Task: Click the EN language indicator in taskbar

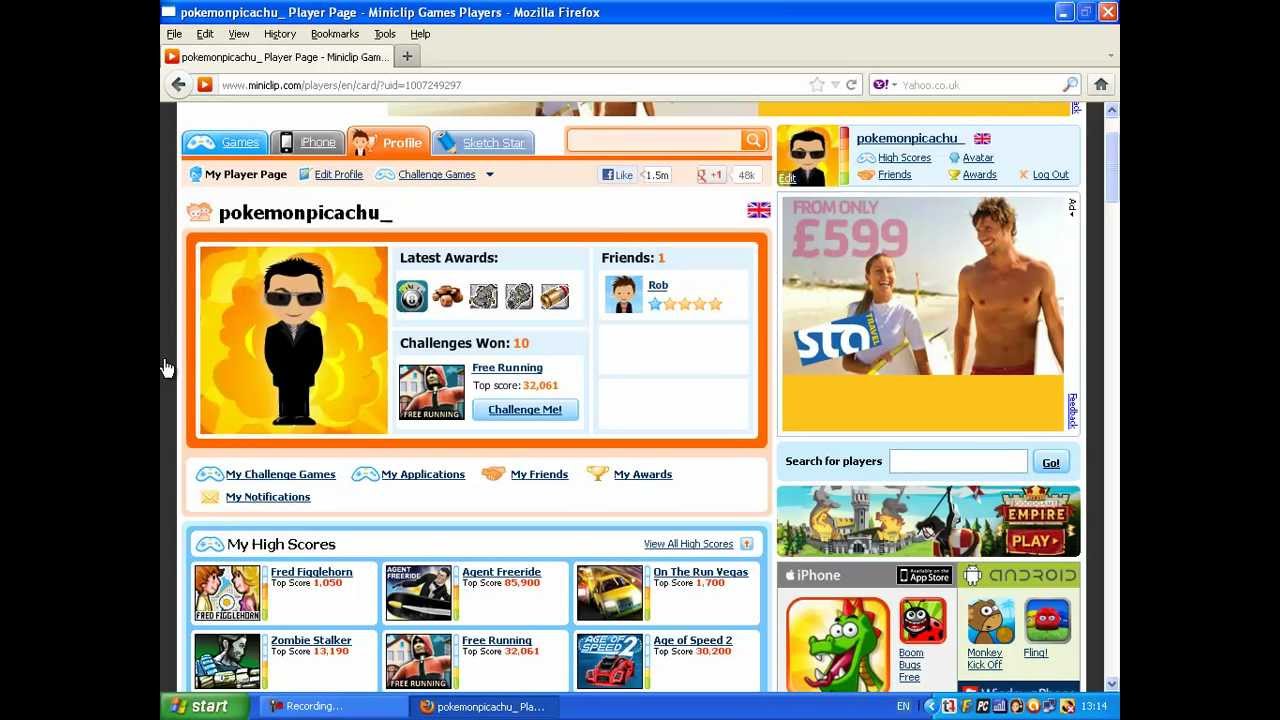Action: [903, 706]
